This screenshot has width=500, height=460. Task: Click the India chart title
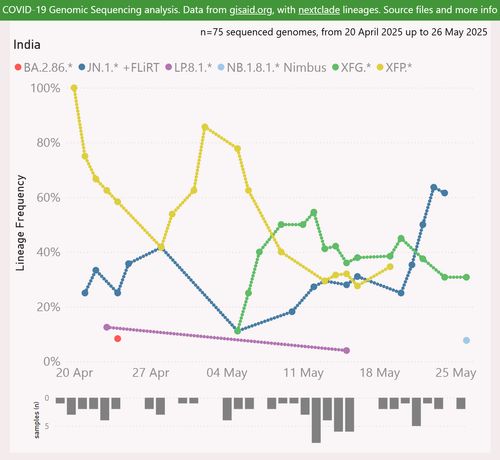pos(27,45)
